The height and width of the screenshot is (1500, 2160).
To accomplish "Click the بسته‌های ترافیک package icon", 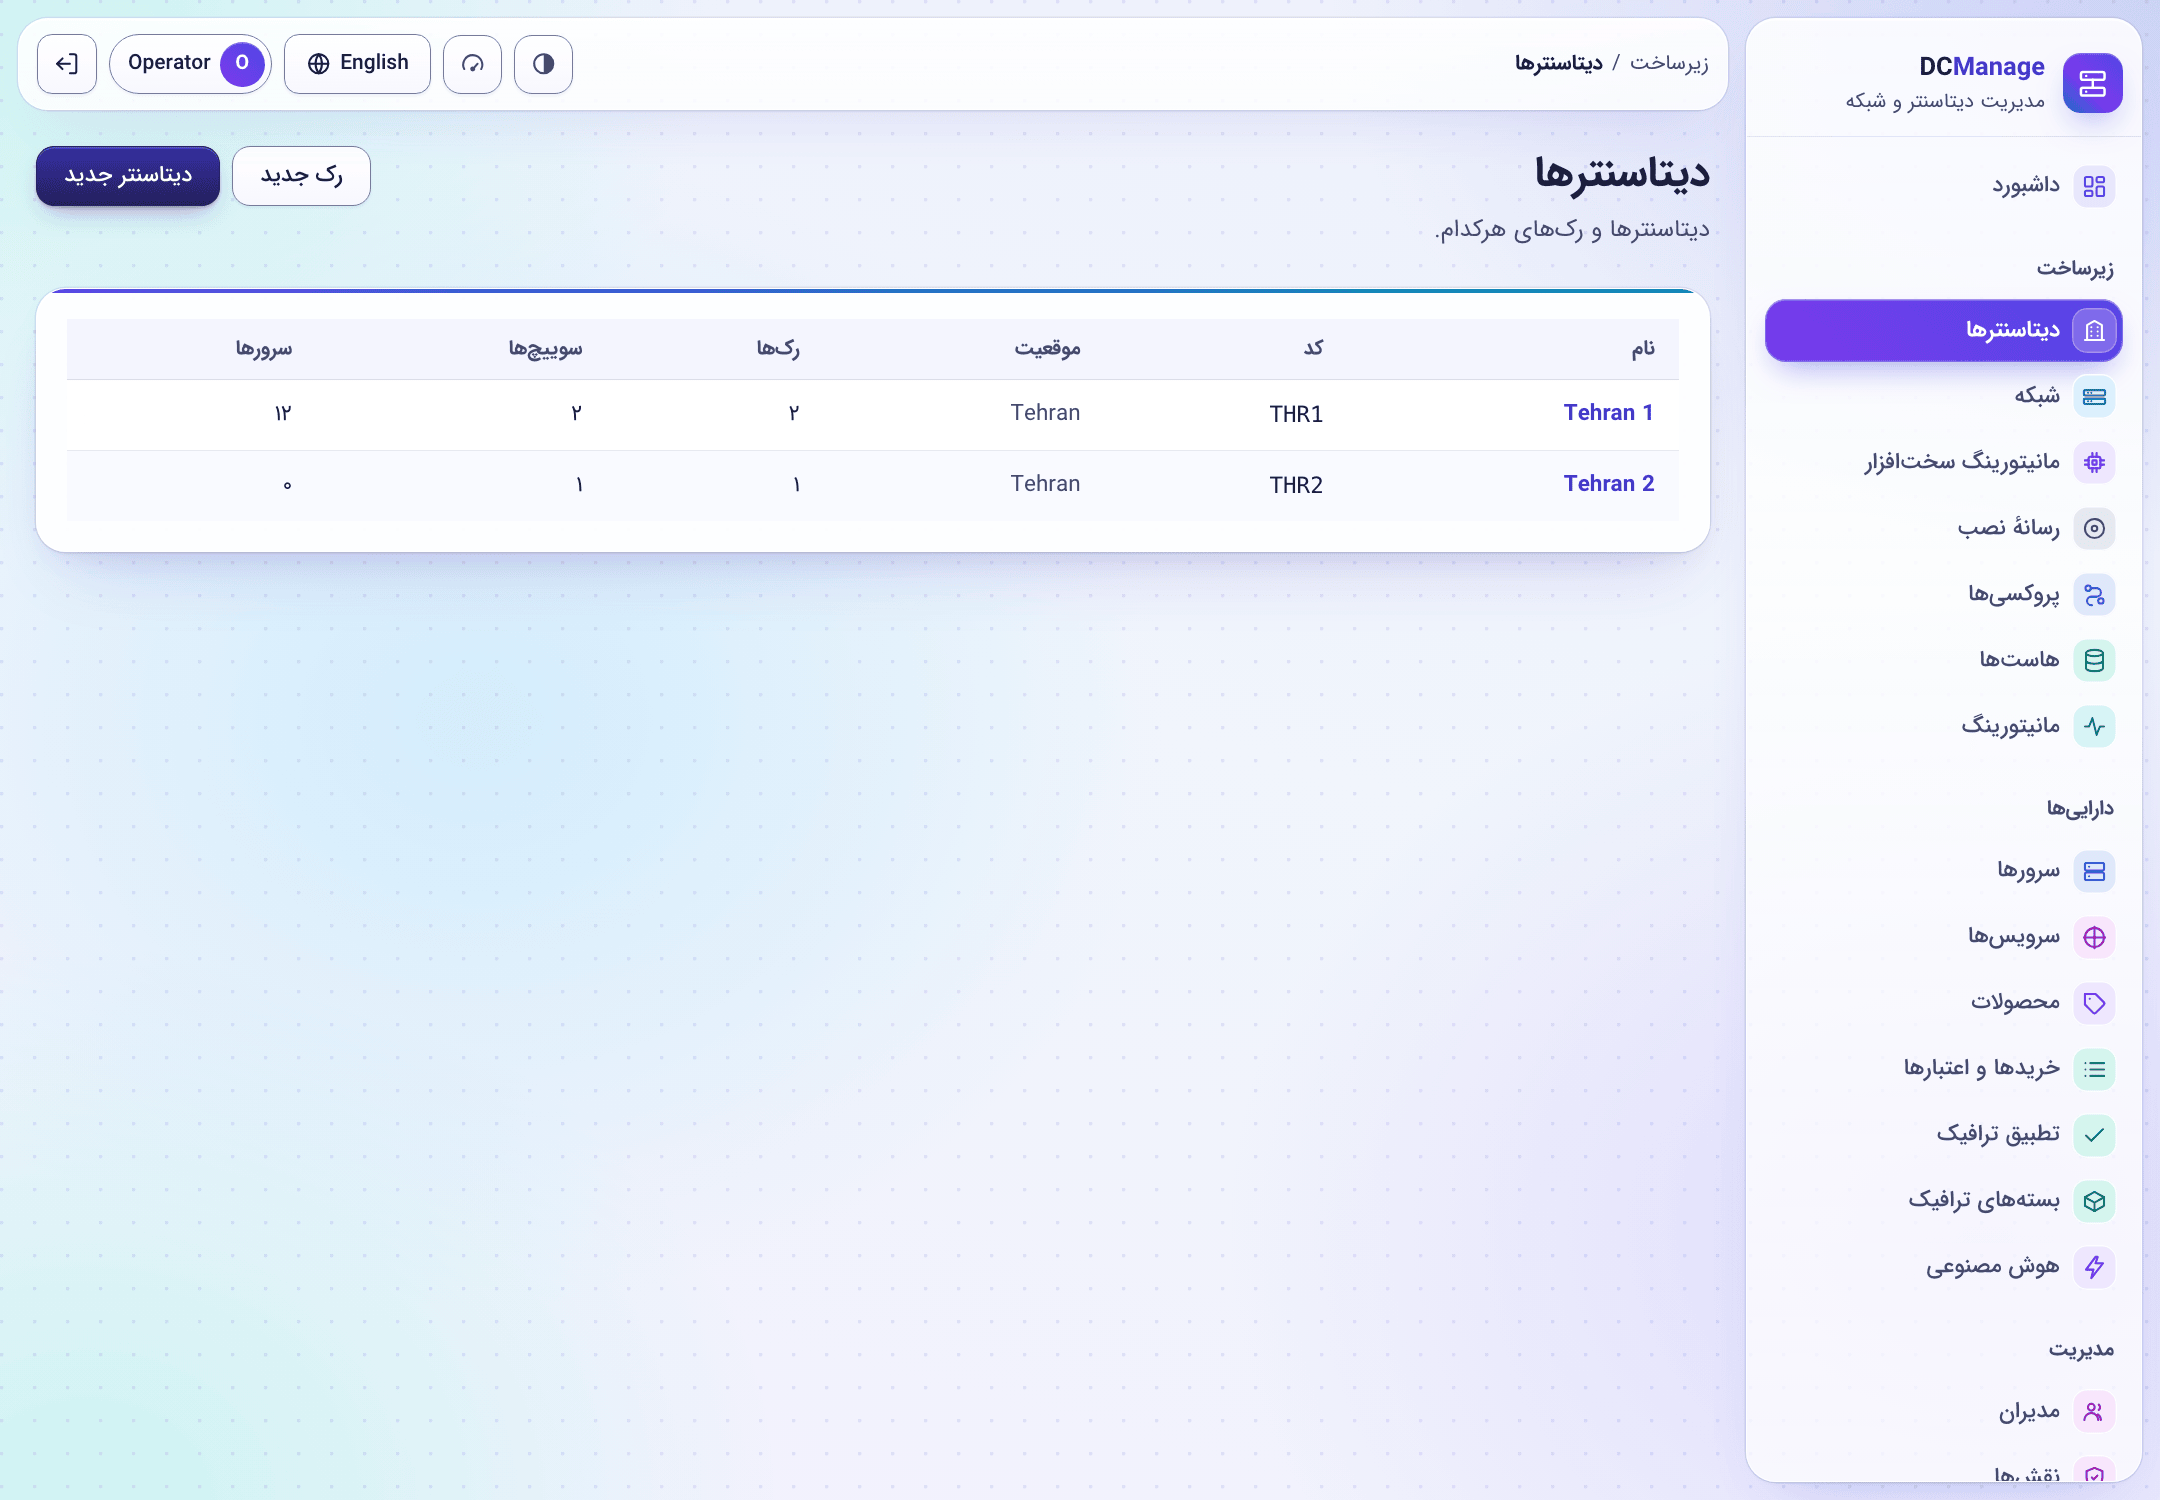I will [2094, 1201].
